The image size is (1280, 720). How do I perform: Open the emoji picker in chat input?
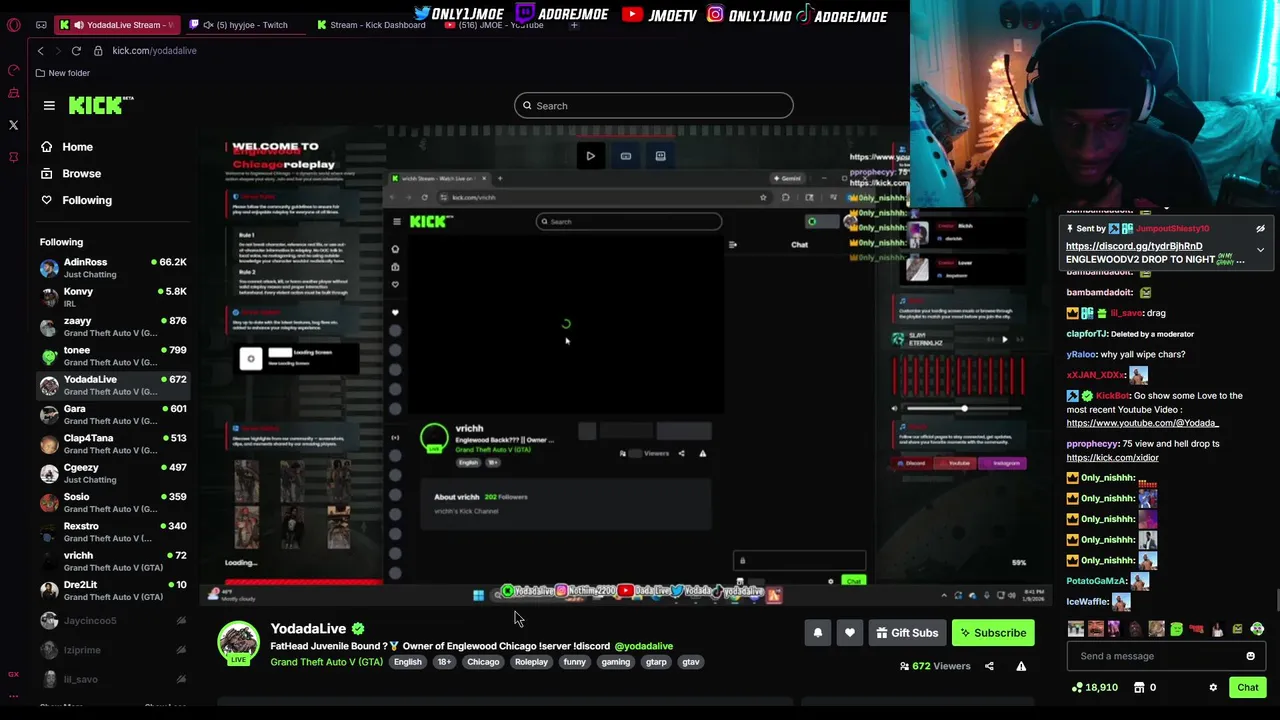(1250, 656)
